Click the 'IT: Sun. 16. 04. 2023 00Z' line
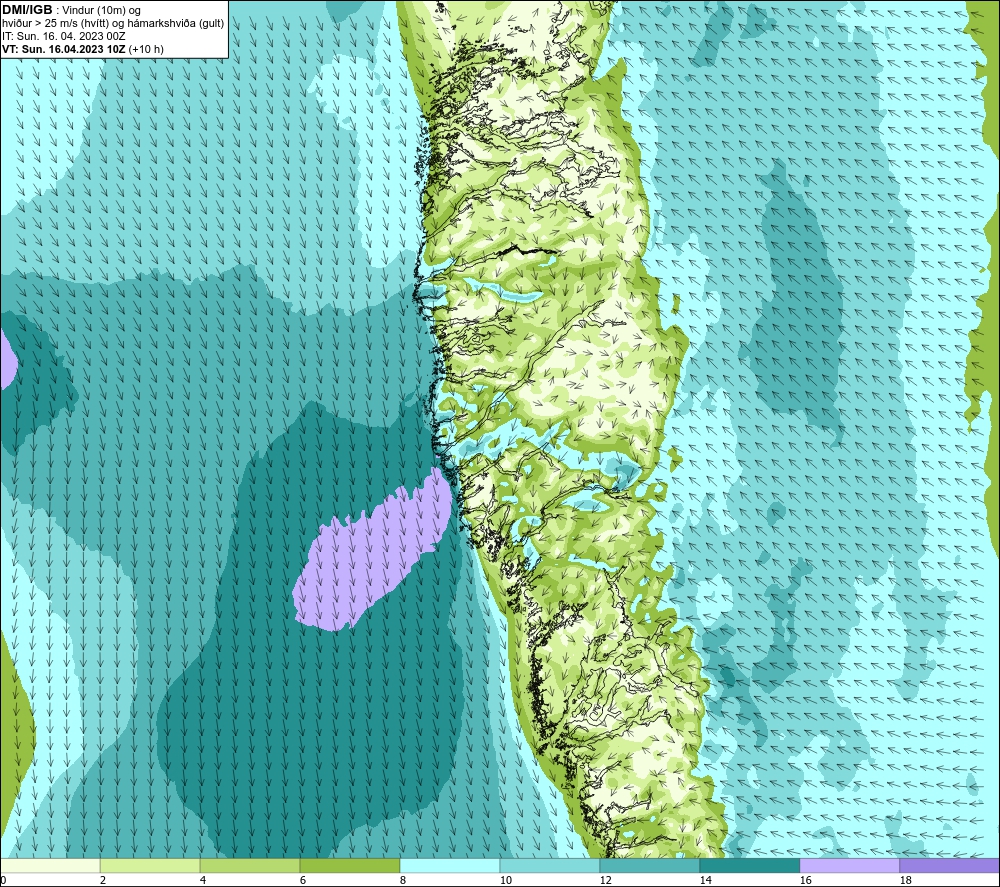This screenshot has height=887, width=1000. [x=64, y=36]
